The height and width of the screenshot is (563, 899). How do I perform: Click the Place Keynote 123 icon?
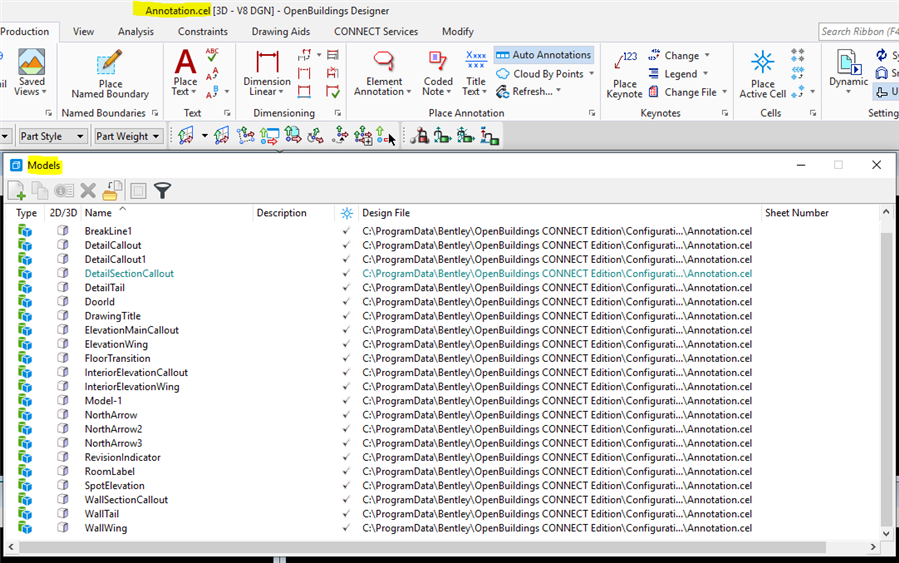point(625,62)
